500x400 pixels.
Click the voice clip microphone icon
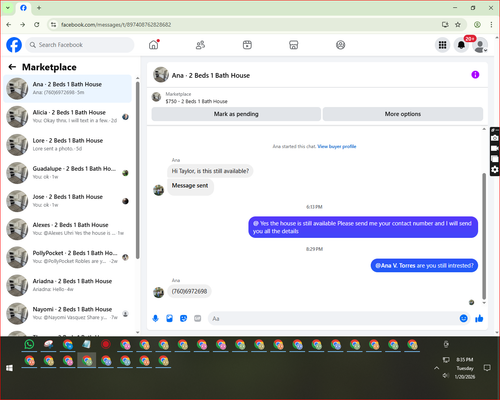point(155,318)
